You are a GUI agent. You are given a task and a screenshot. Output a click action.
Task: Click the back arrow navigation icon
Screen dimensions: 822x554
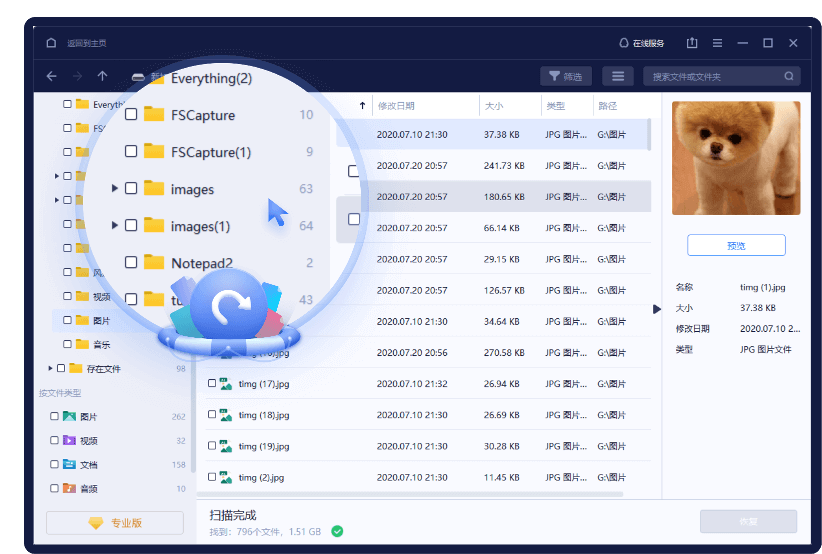point(52,76)
